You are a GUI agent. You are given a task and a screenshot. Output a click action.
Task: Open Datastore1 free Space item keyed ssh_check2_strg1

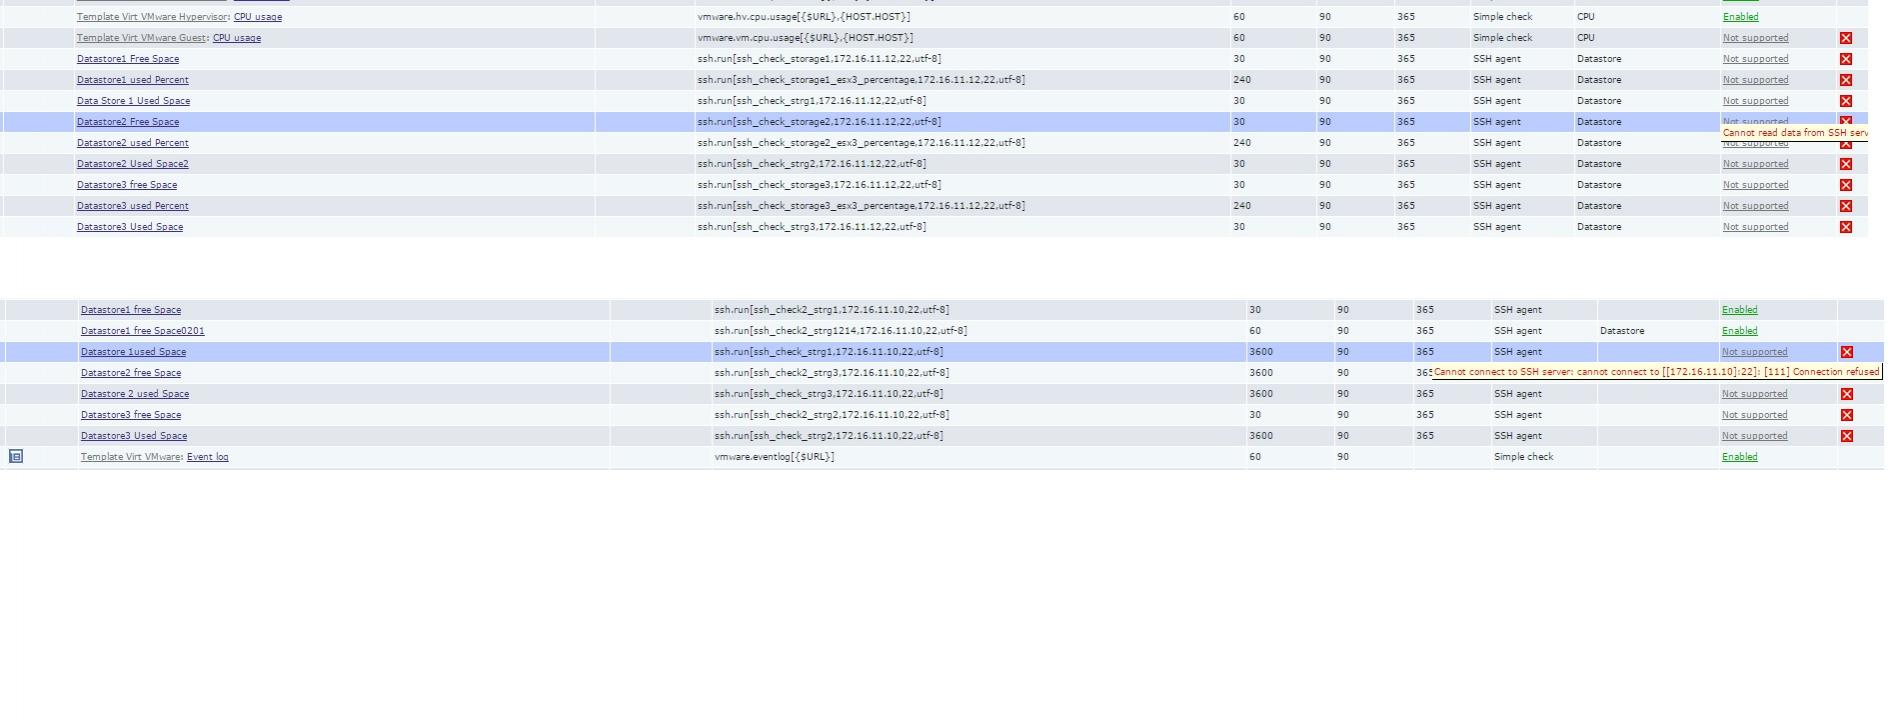pos(131,310)
